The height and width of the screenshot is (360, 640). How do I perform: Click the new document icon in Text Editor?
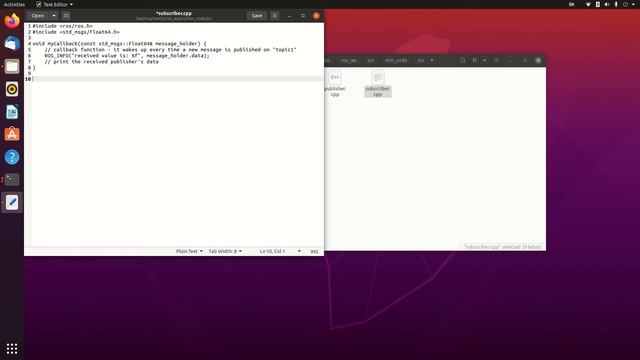(66, 16)
